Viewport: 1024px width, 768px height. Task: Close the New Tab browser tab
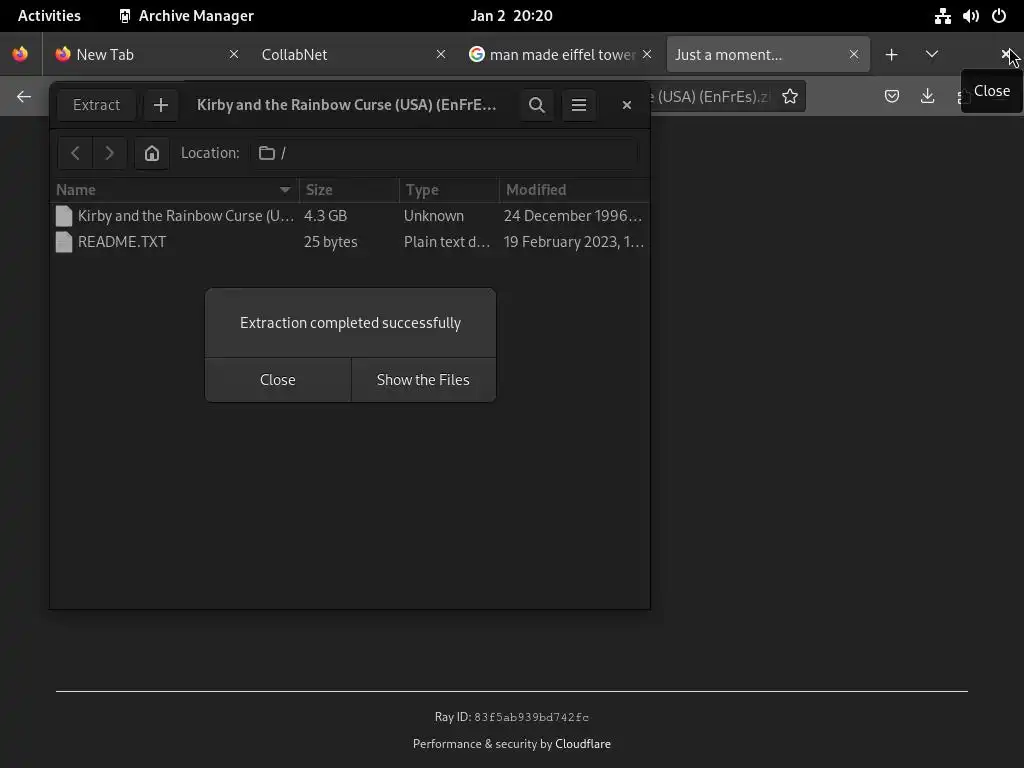234,55
